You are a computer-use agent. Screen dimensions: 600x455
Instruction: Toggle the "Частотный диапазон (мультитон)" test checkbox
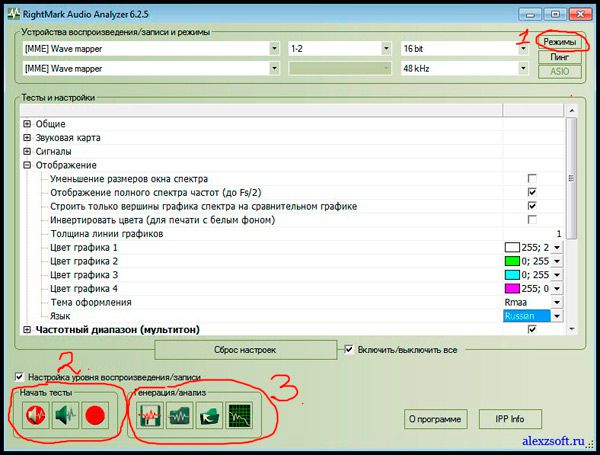(532, 329)
